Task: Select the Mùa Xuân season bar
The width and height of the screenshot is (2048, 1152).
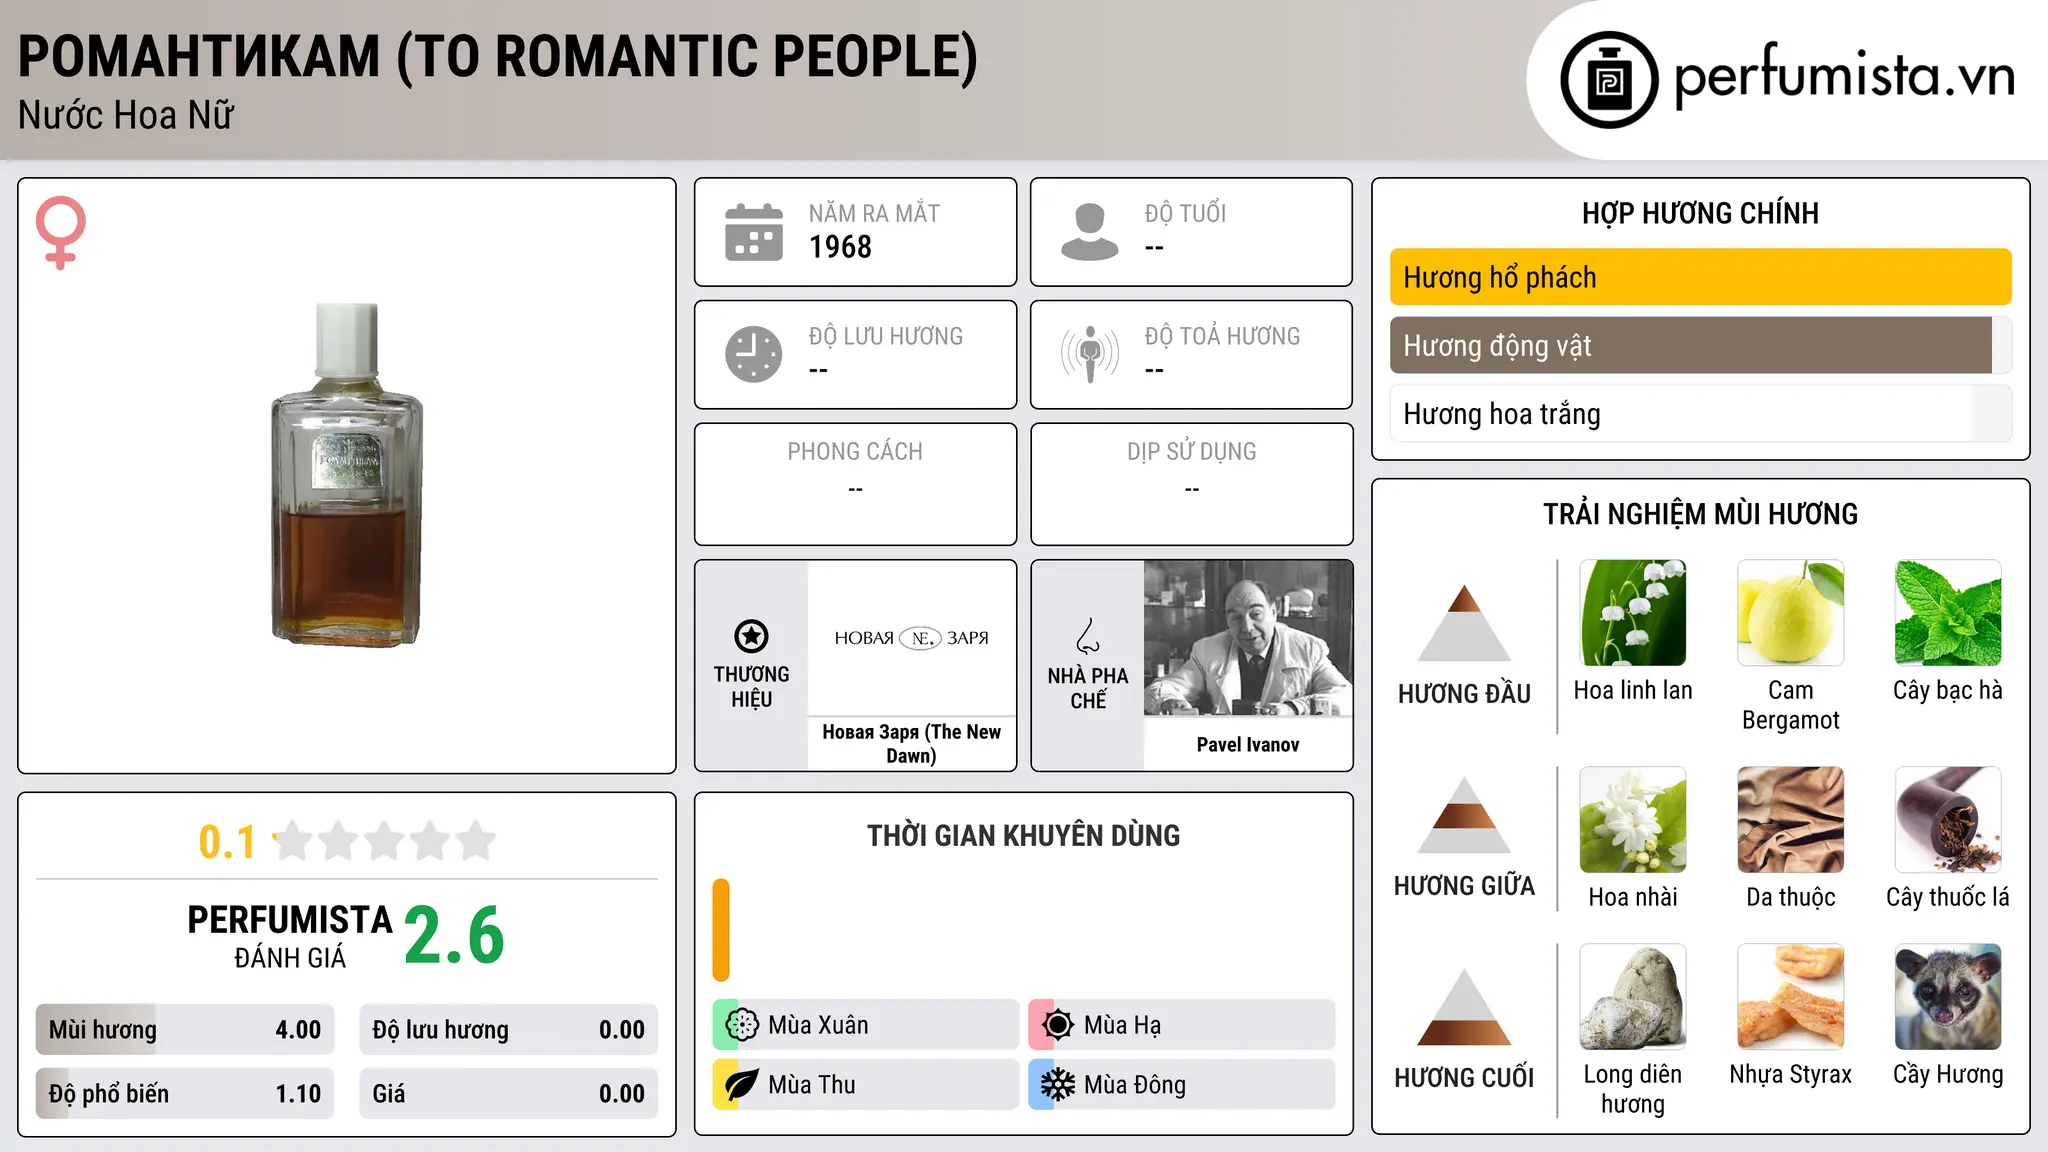Action: (865, 1025)
